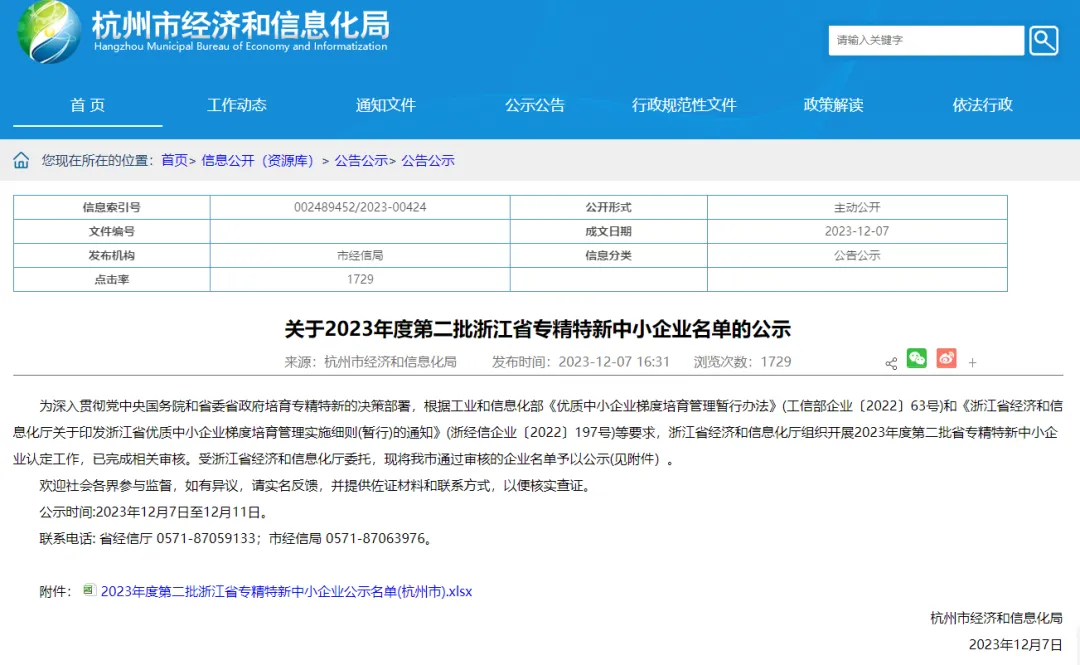Click the Hangzhou bureau globe logo

(x=49, y=32)
